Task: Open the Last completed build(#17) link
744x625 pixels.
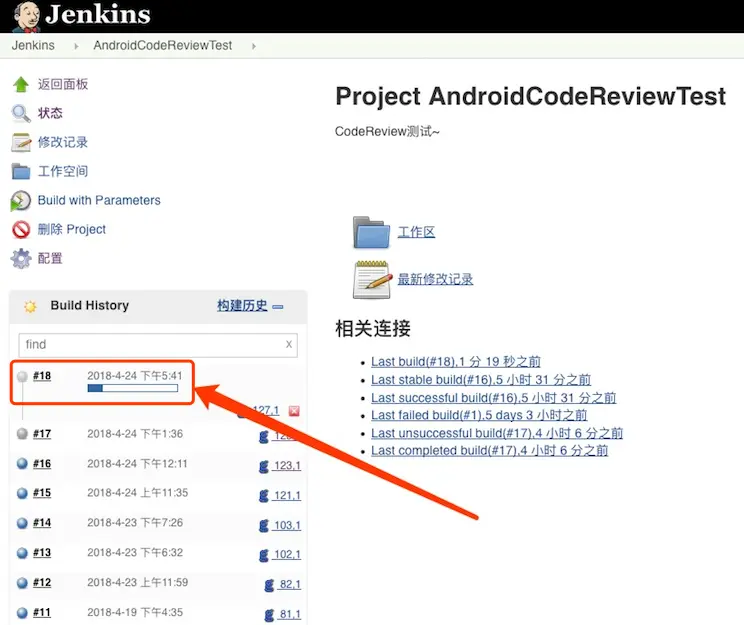Action: (x=490, y=451)
